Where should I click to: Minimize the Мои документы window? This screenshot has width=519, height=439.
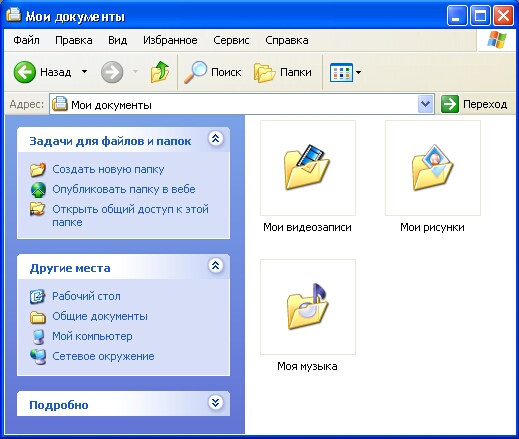pos(457,16)
